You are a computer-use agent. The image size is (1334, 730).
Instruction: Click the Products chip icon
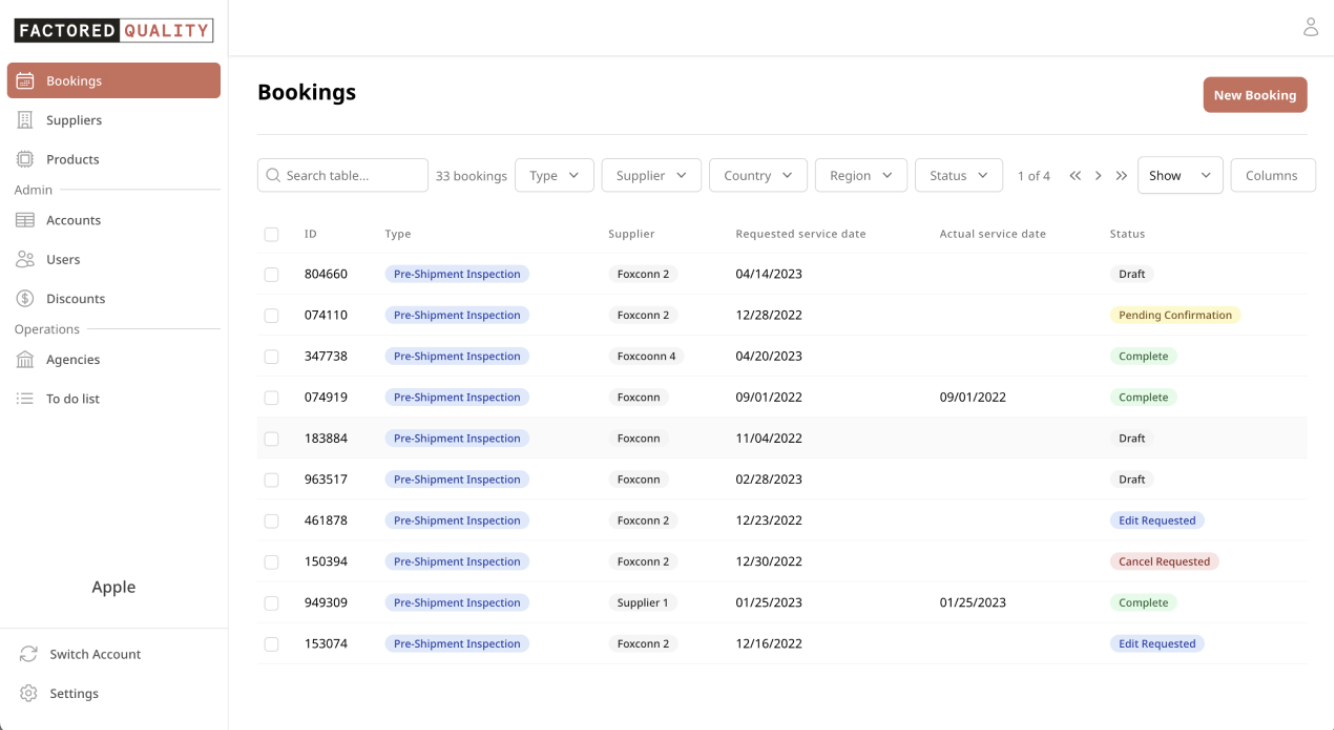(26, 159)
